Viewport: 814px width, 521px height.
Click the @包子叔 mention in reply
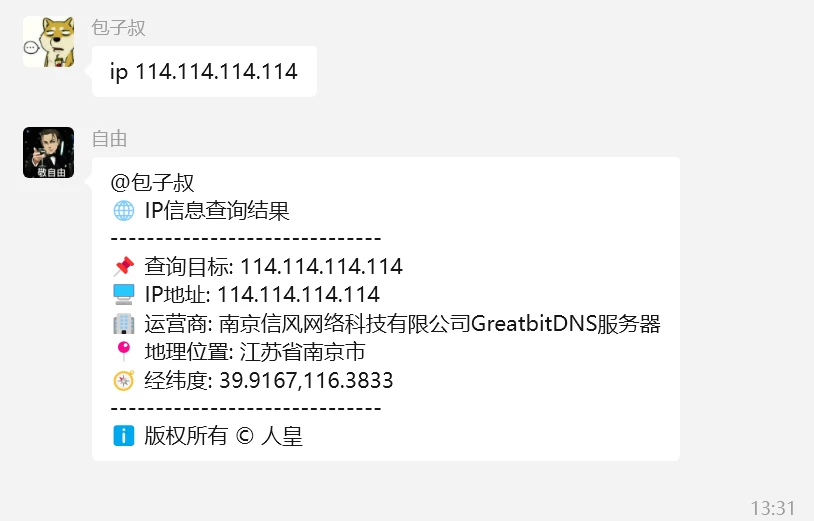coord(152,183)
